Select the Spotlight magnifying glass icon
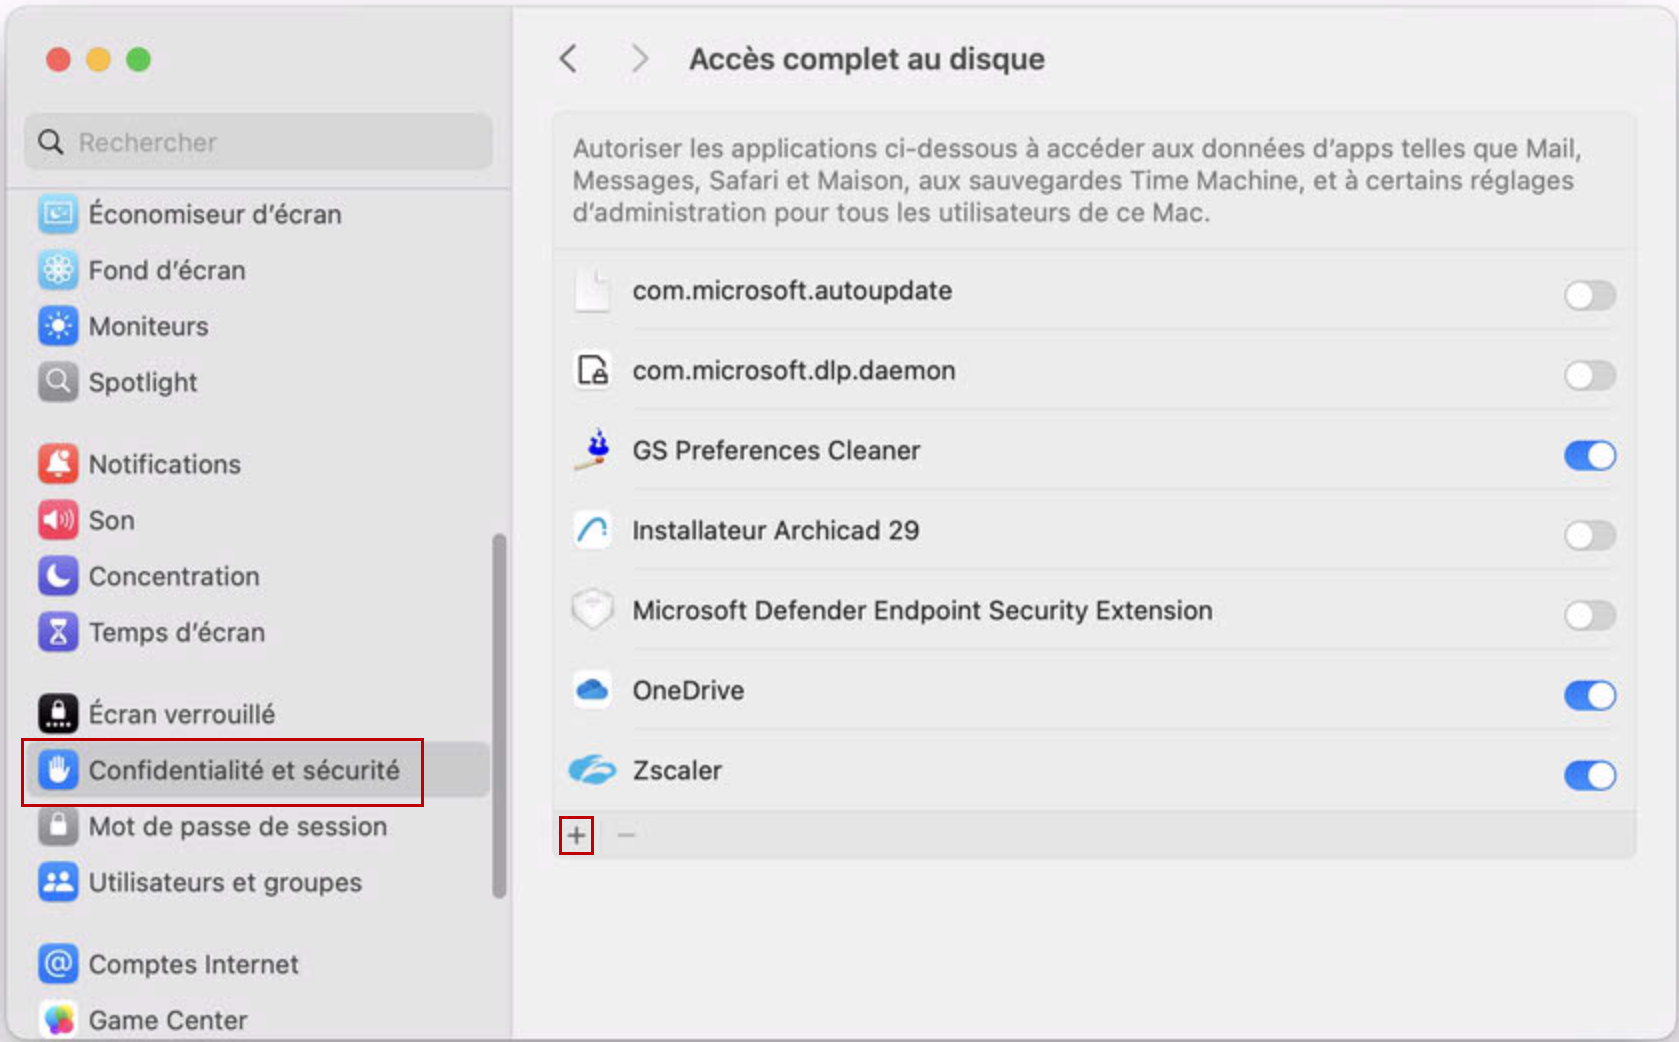The height and width of the screenshot is (1042, 1679). pos(59,382)
